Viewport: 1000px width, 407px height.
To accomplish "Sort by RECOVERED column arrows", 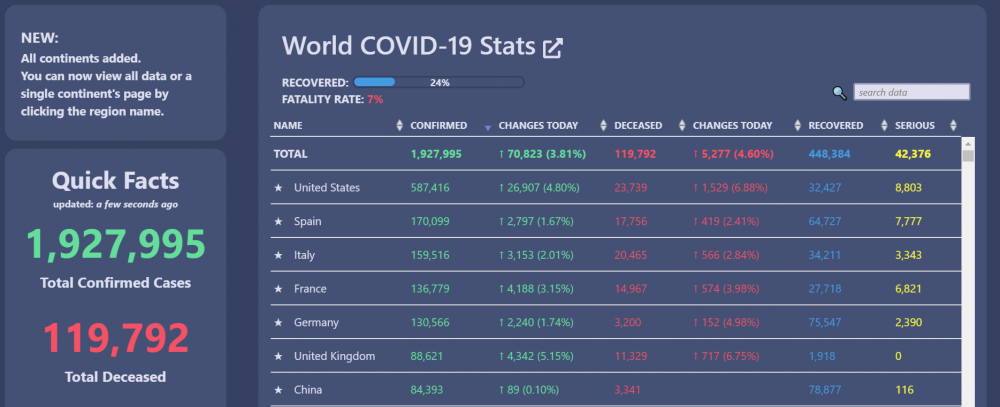I will coord(884,126).
